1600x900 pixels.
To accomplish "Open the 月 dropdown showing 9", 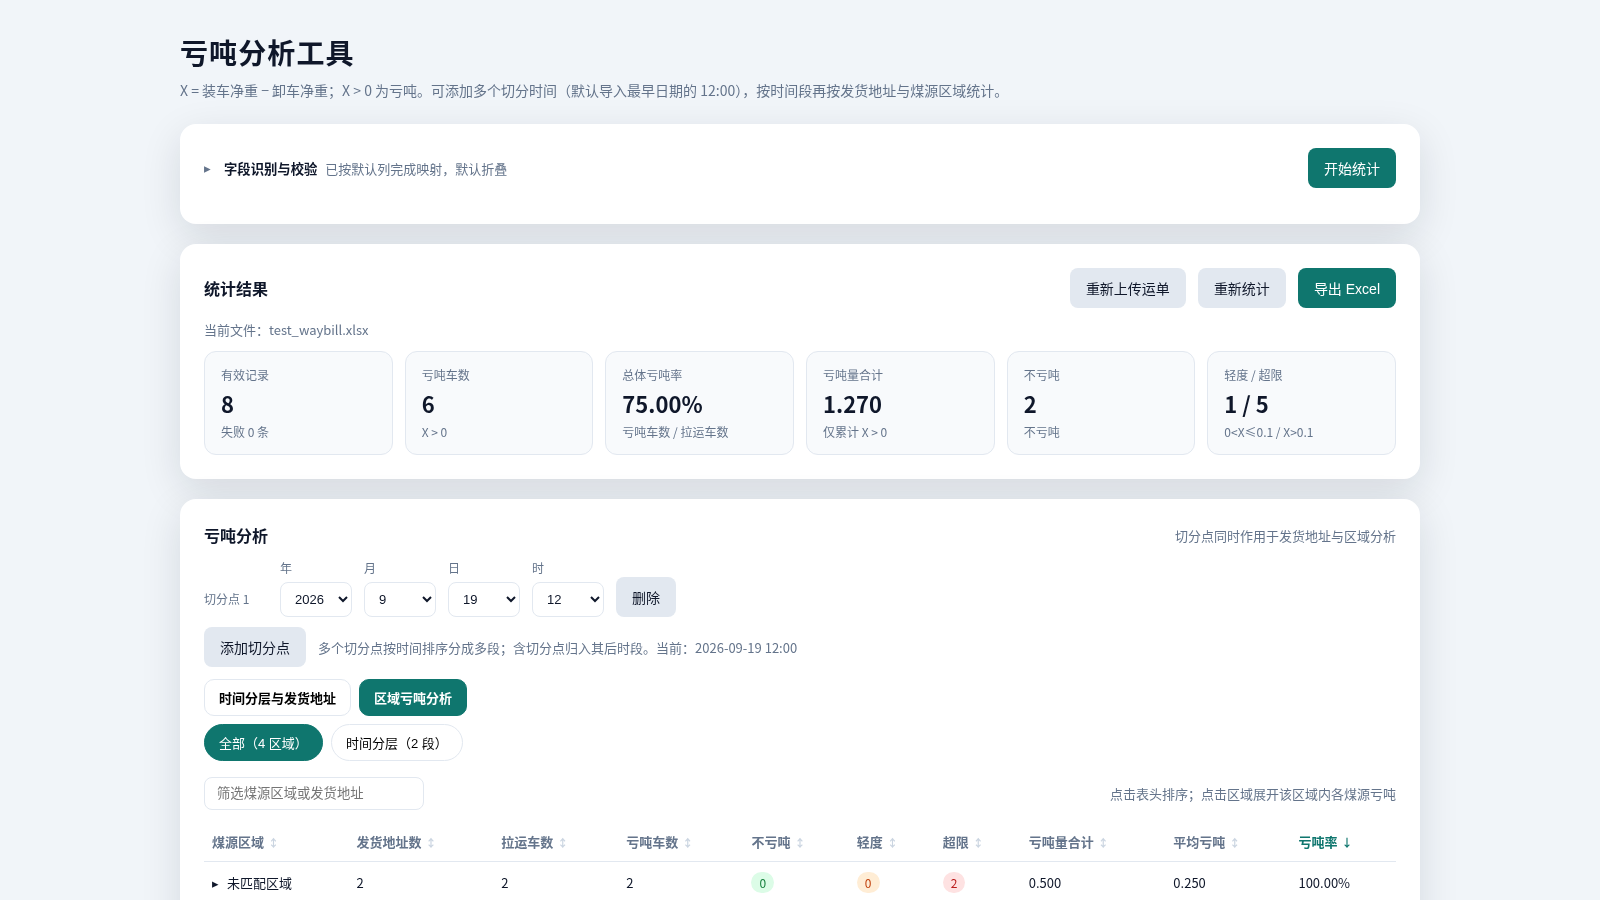I will coord(400,599).
